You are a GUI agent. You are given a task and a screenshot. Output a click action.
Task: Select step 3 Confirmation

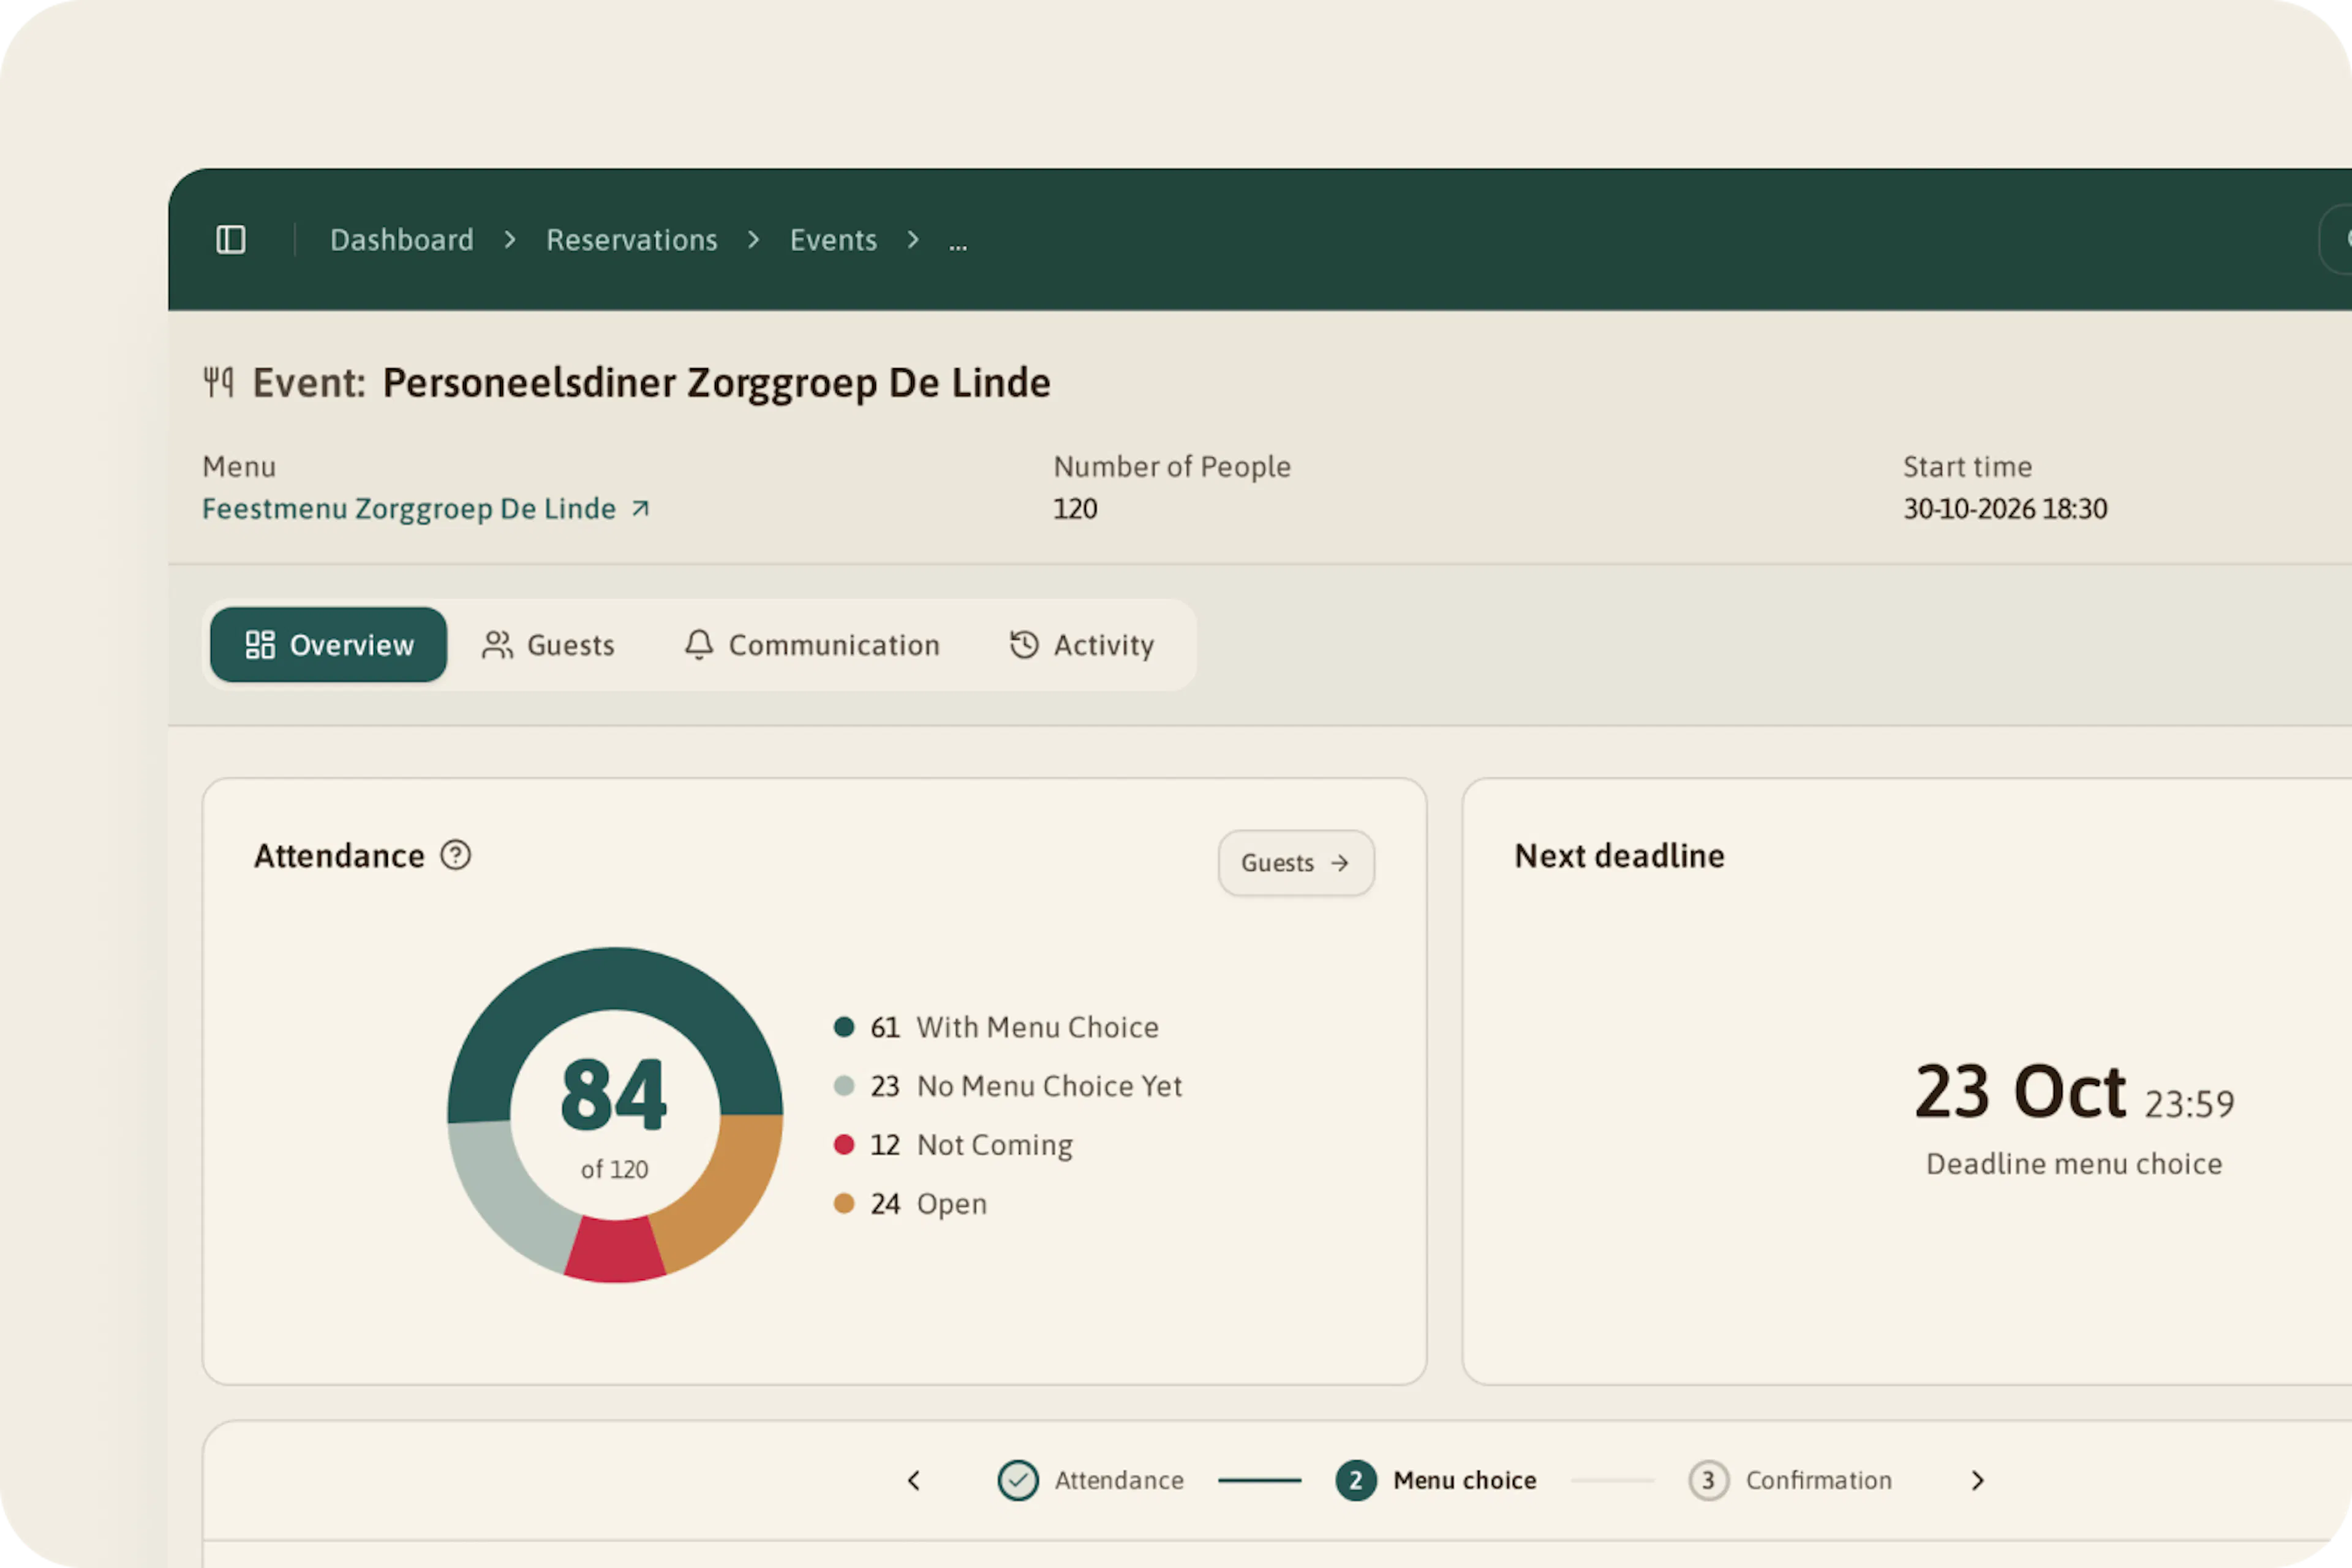coord(1790,1481)
